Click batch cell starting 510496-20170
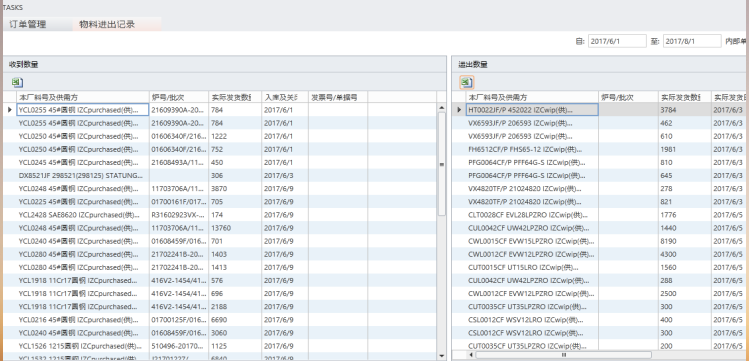749x361 pixels. coord(179,346)
